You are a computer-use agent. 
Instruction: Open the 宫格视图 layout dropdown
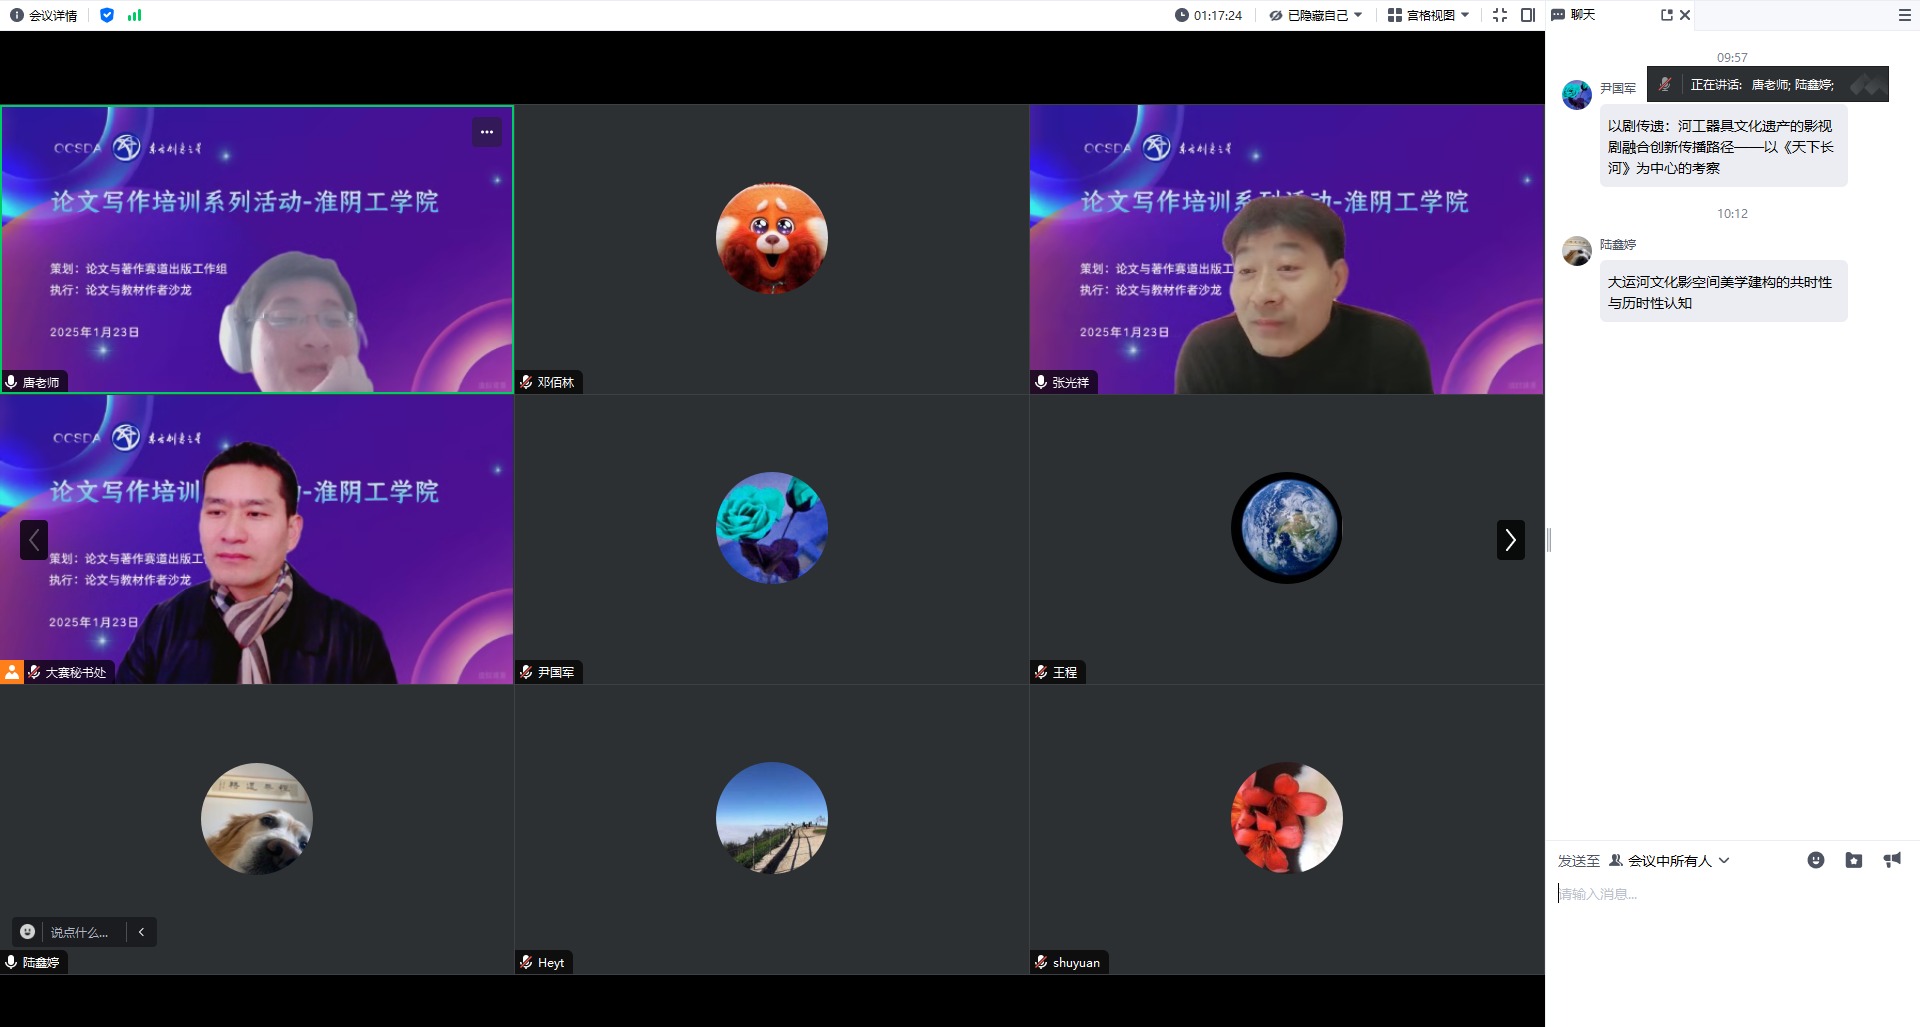(1428, 15)
